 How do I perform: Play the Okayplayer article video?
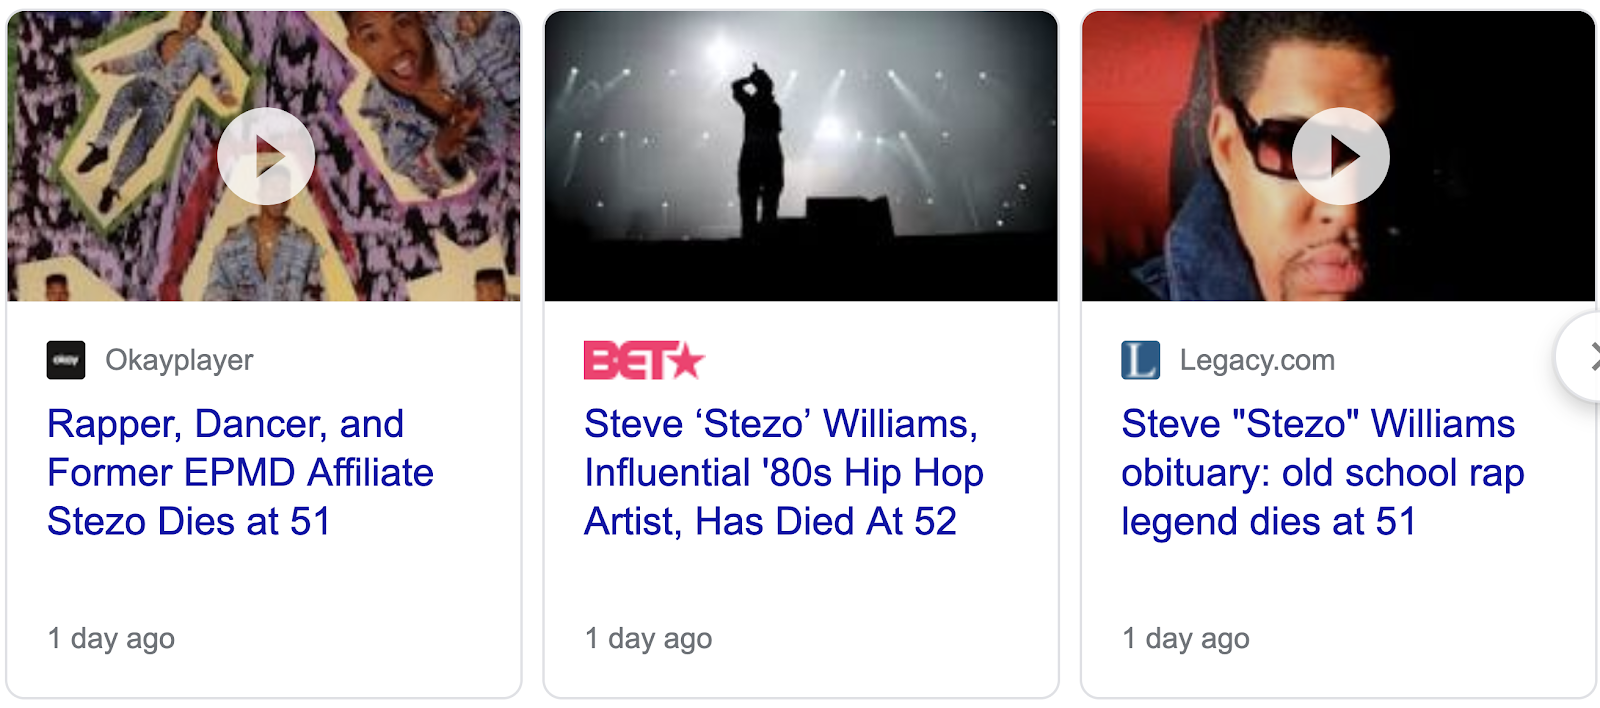266,157
